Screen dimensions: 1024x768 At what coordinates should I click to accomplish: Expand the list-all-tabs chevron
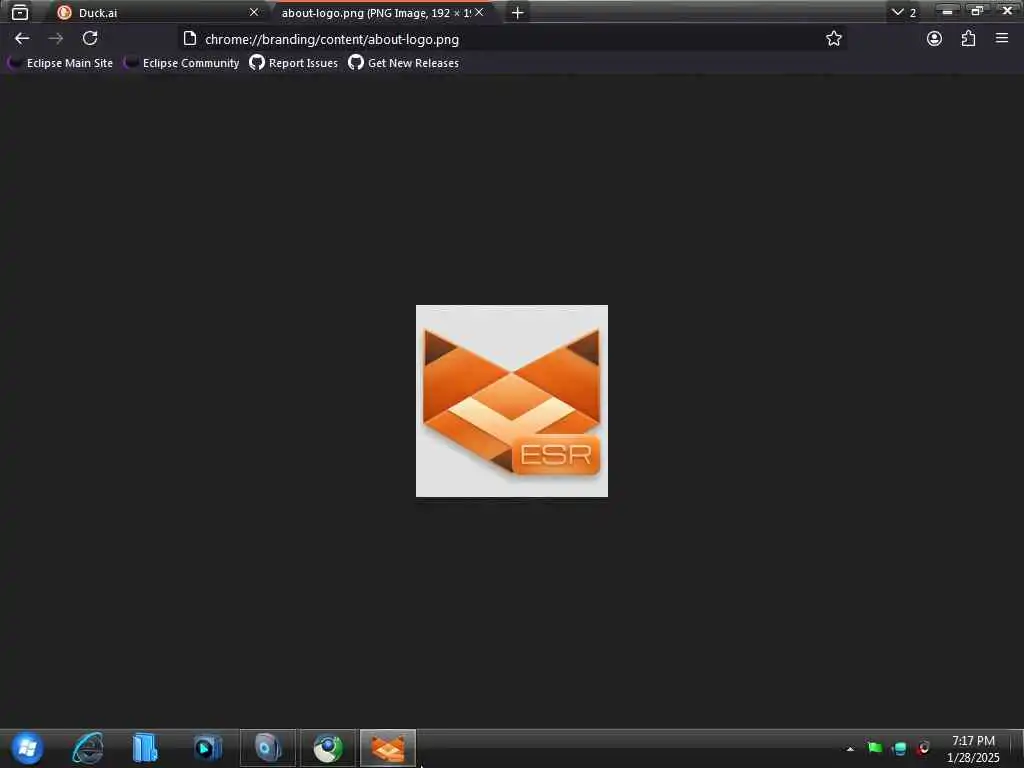(897, 12)
